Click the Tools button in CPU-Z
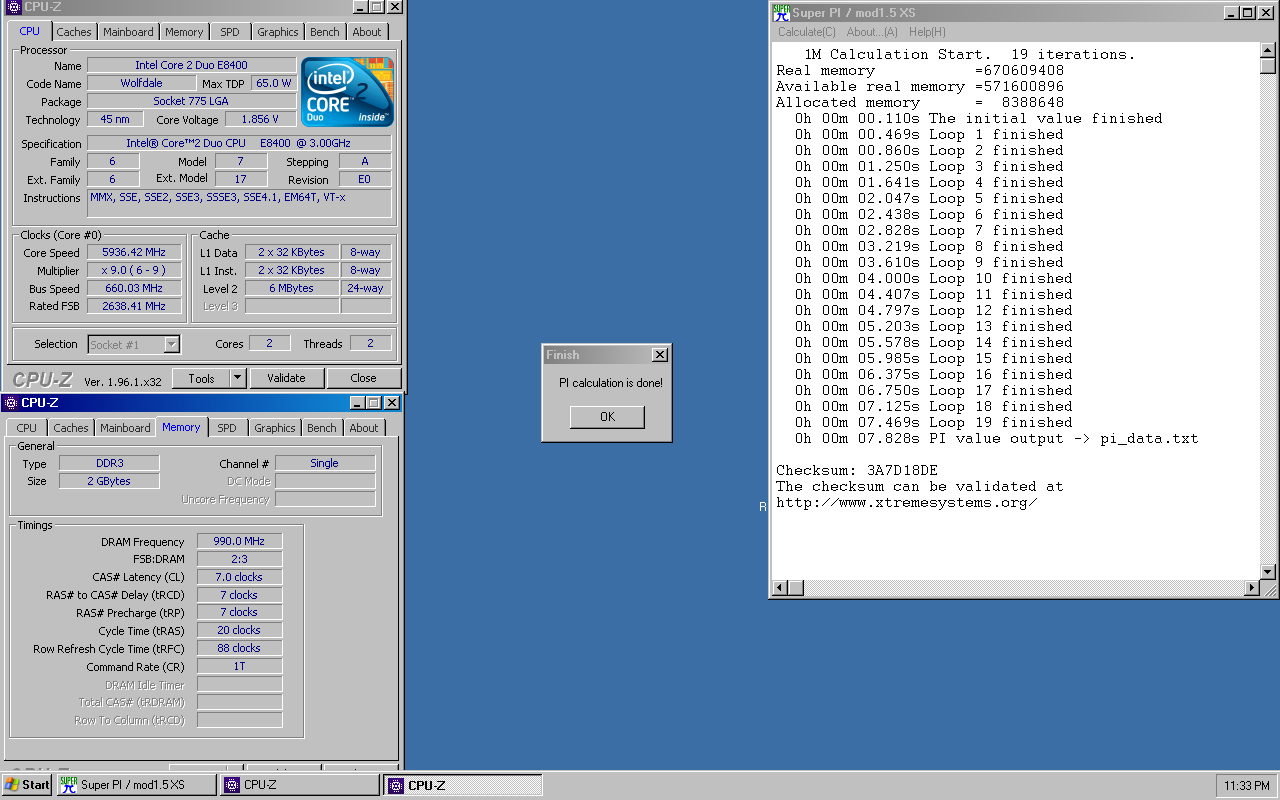1280x800 pixels. pyautogui.click(x=201, y=378)
